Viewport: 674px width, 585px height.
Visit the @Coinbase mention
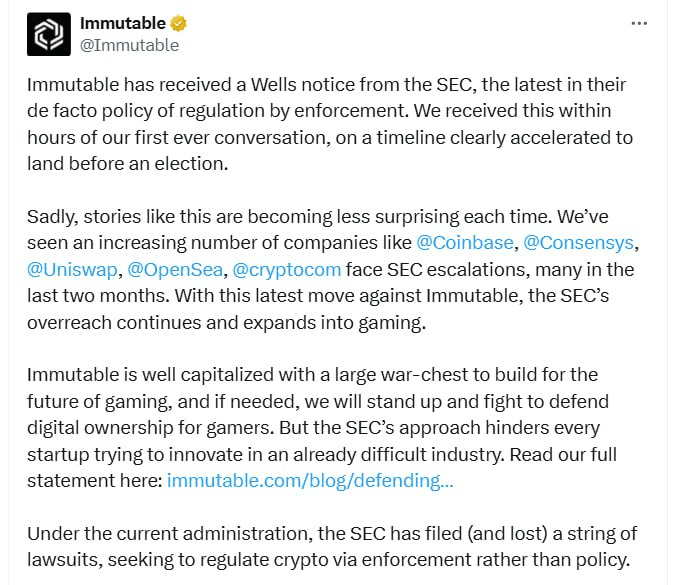coord(465,243)
